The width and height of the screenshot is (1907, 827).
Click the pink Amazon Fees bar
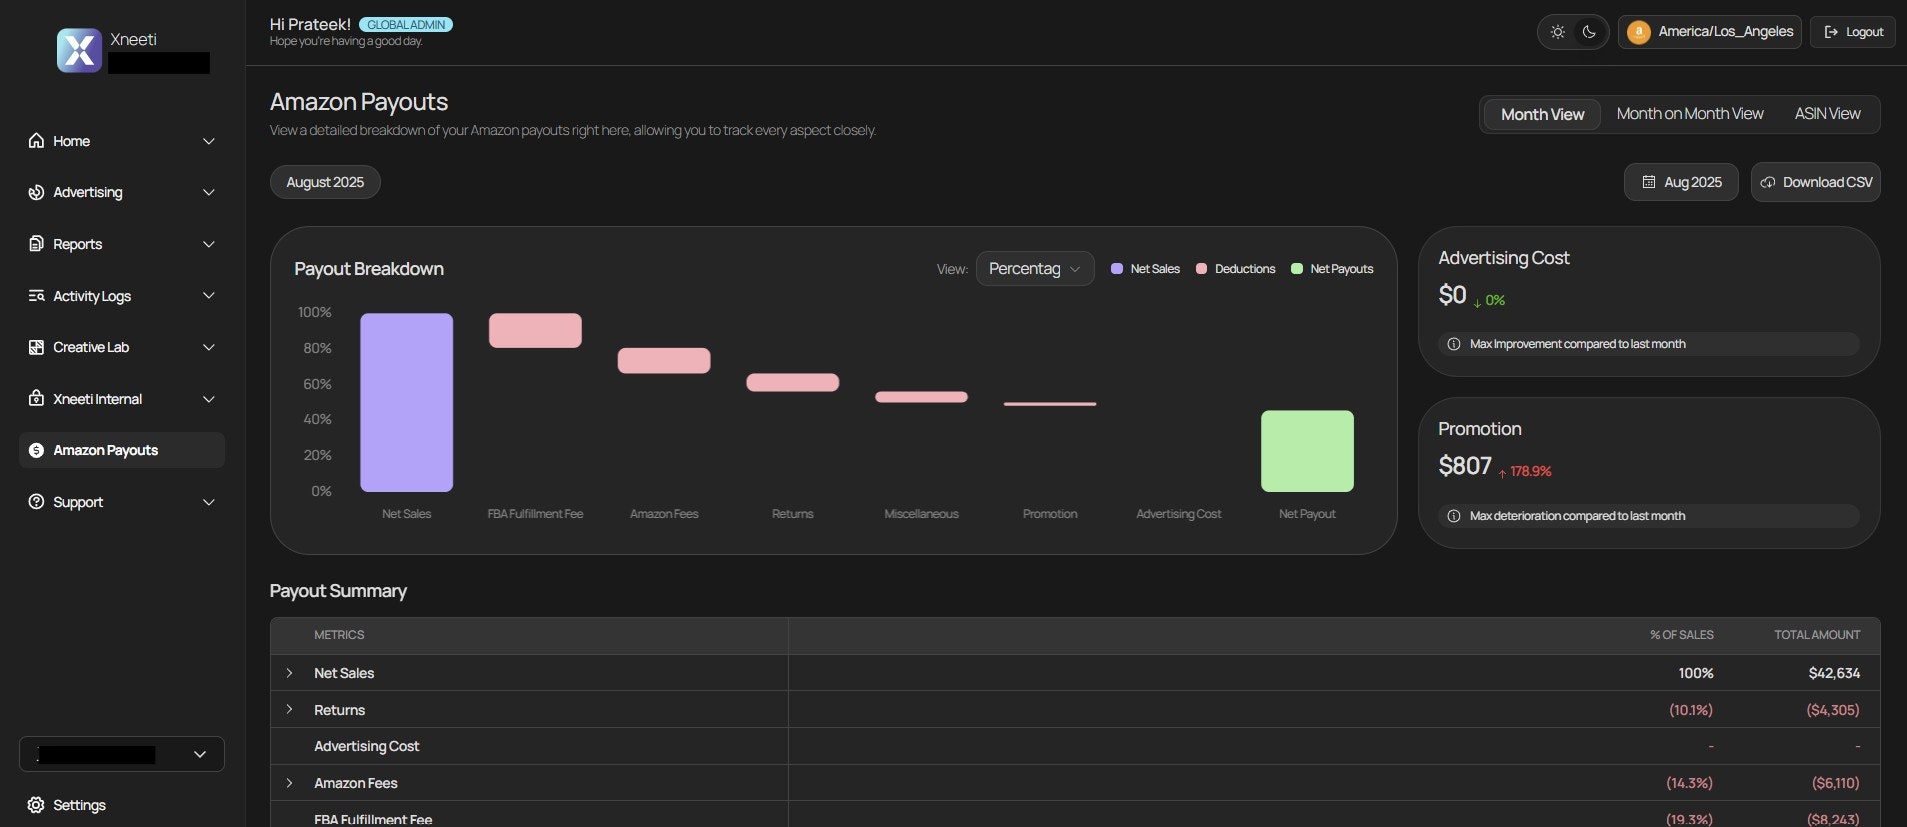tap(664, 361)
